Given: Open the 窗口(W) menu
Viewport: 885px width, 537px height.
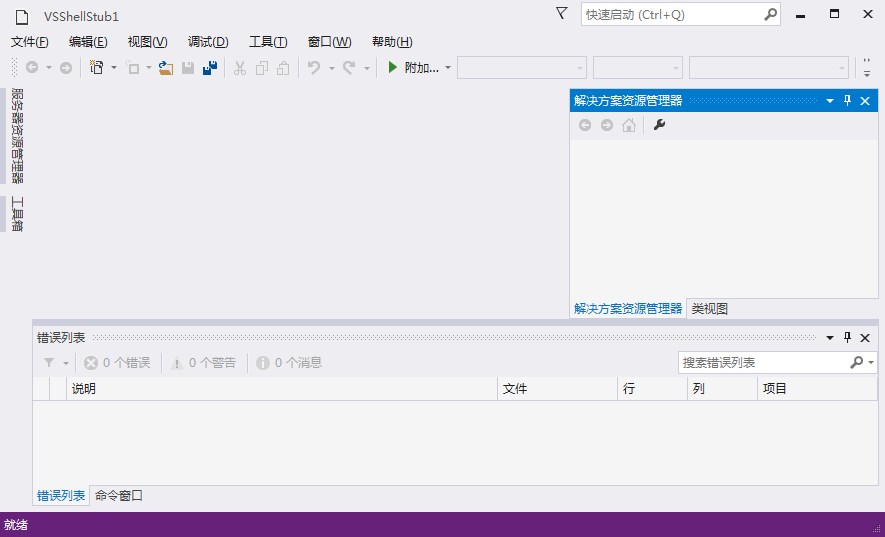Looking at the screenshot, I should pos(330,42).
